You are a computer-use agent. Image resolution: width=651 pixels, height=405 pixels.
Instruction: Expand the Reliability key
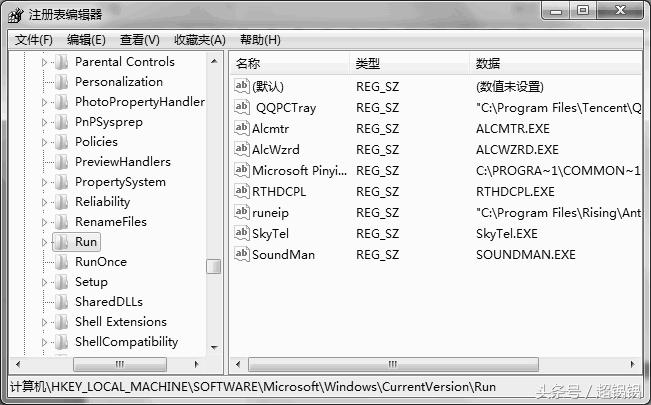coord(44,202)
